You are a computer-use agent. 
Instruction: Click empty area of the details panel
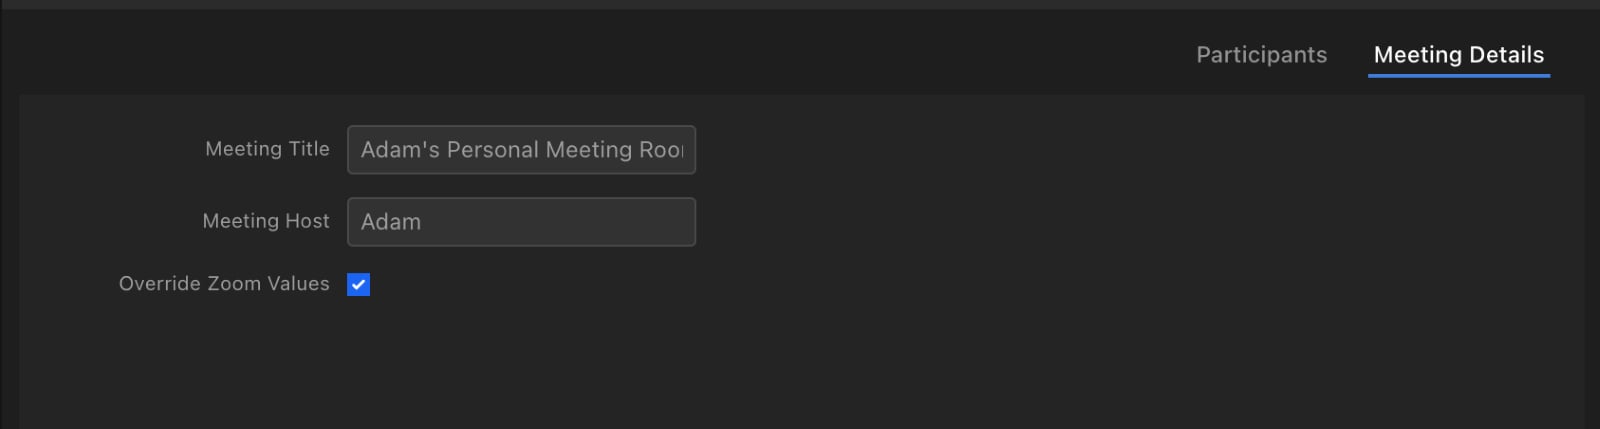point(1000,300)
